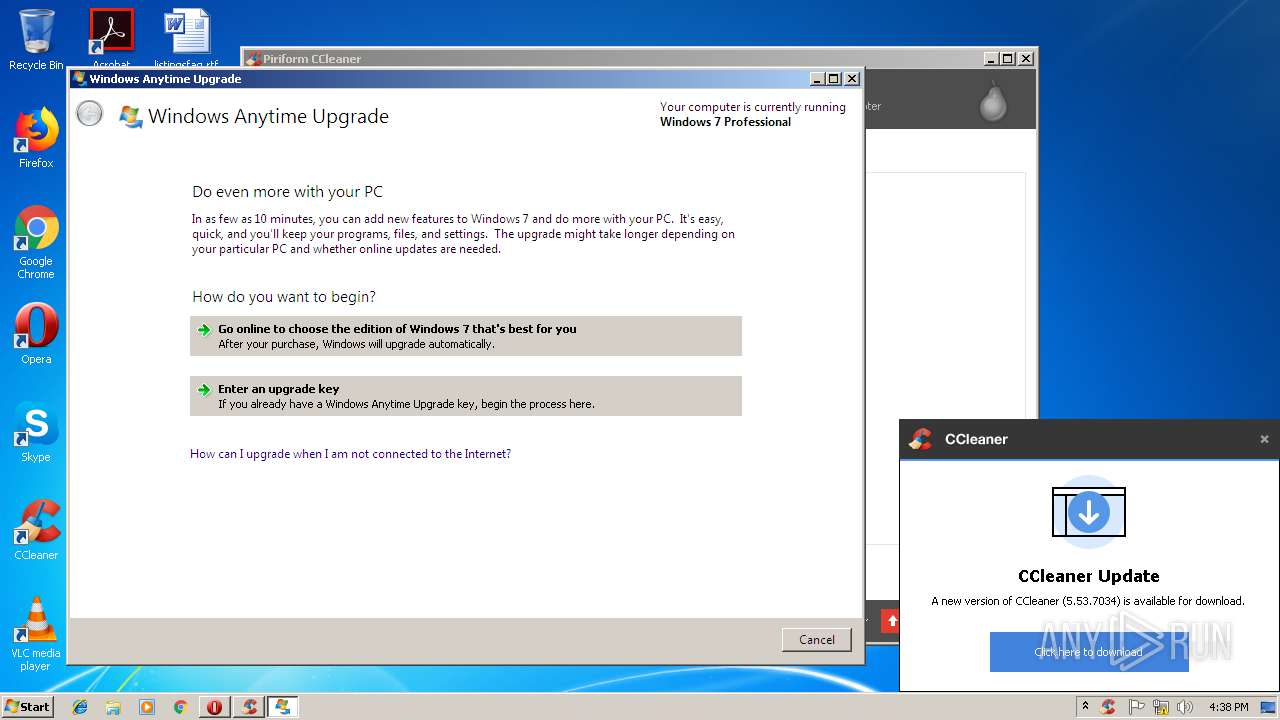Viewport: 1280px width, 720px height.
Task: Open the Google Chrome desktop shortcut
Action: (x=36, y=242)
